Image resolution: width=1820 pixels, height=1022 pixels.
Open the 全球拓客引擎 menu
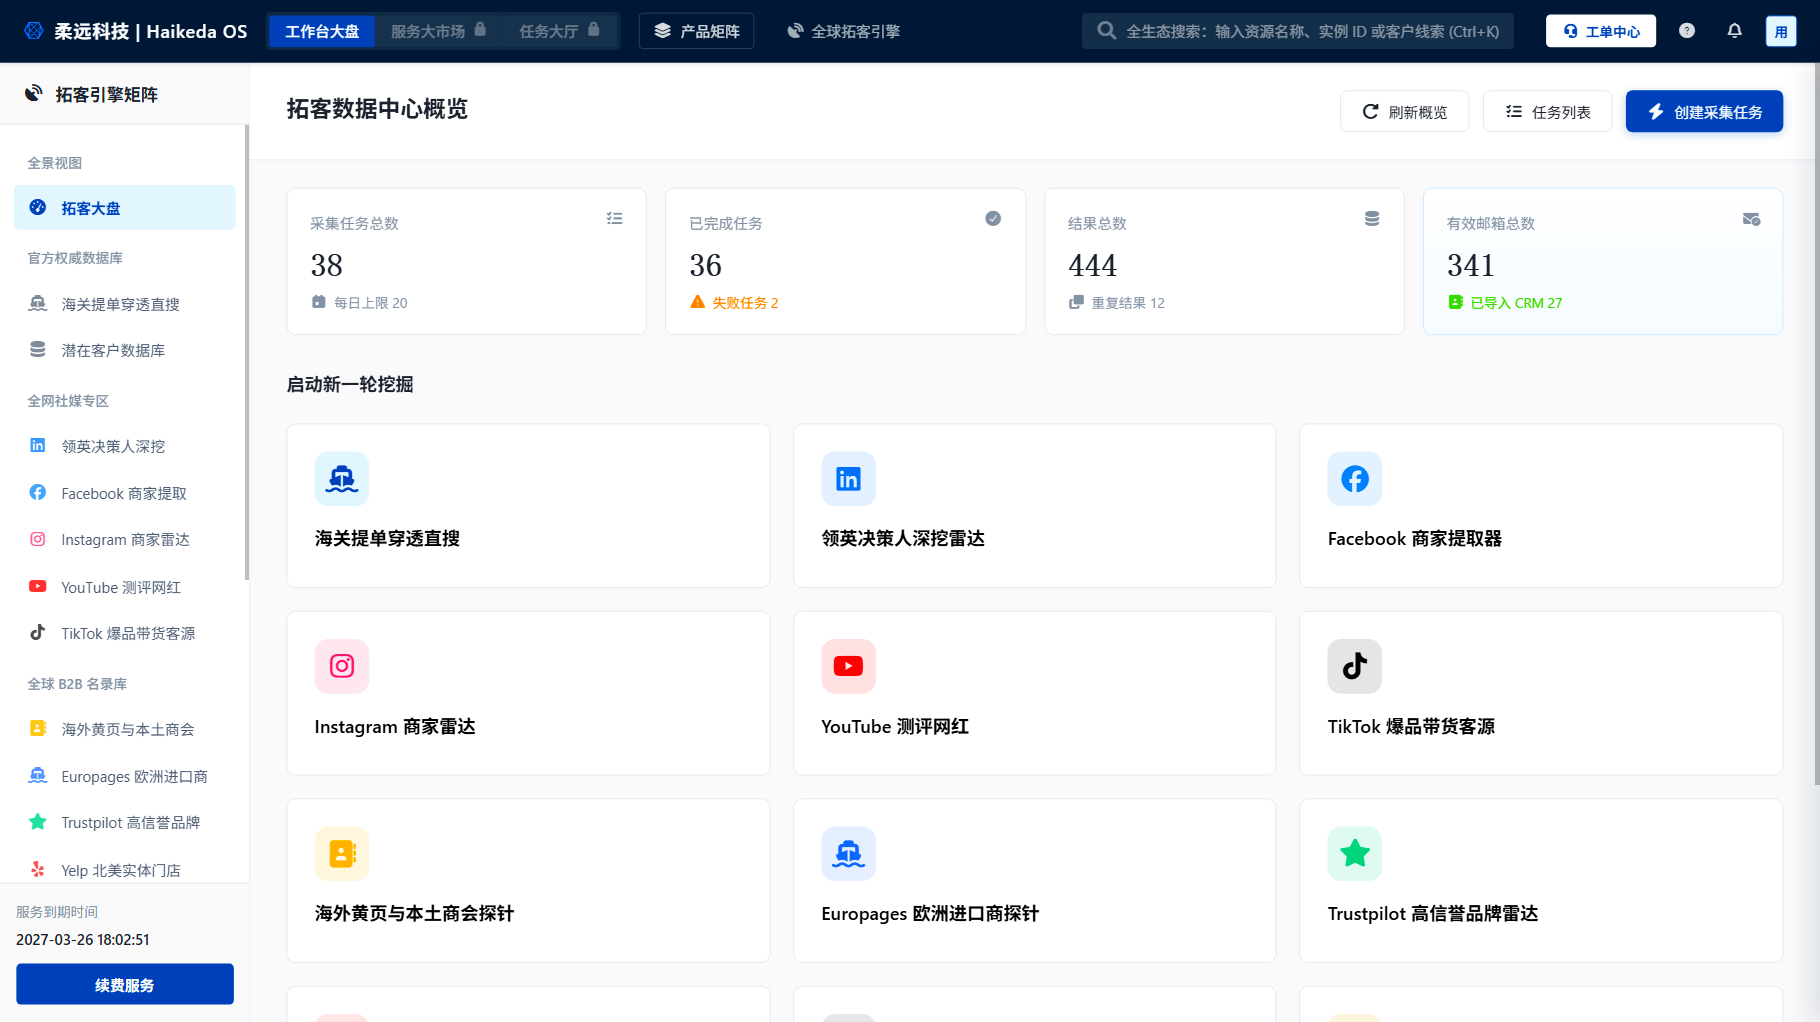pyautogui.click(x=844, y=31)
